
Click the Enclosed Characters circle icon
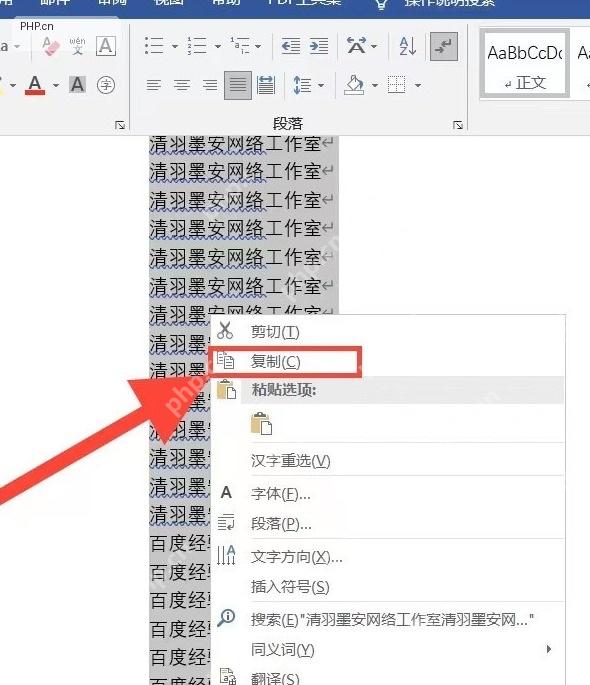point(106,85)
